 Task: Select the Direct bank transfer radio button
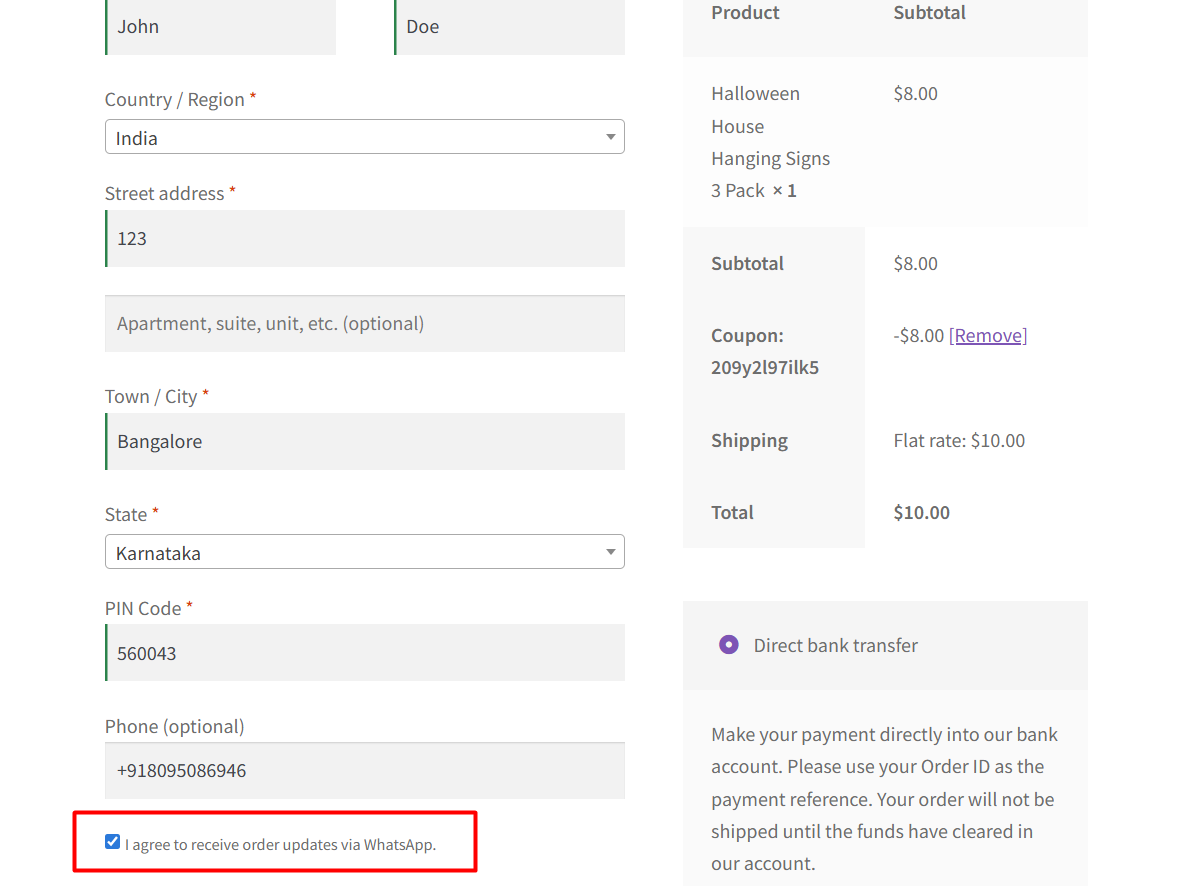point(729,645)
